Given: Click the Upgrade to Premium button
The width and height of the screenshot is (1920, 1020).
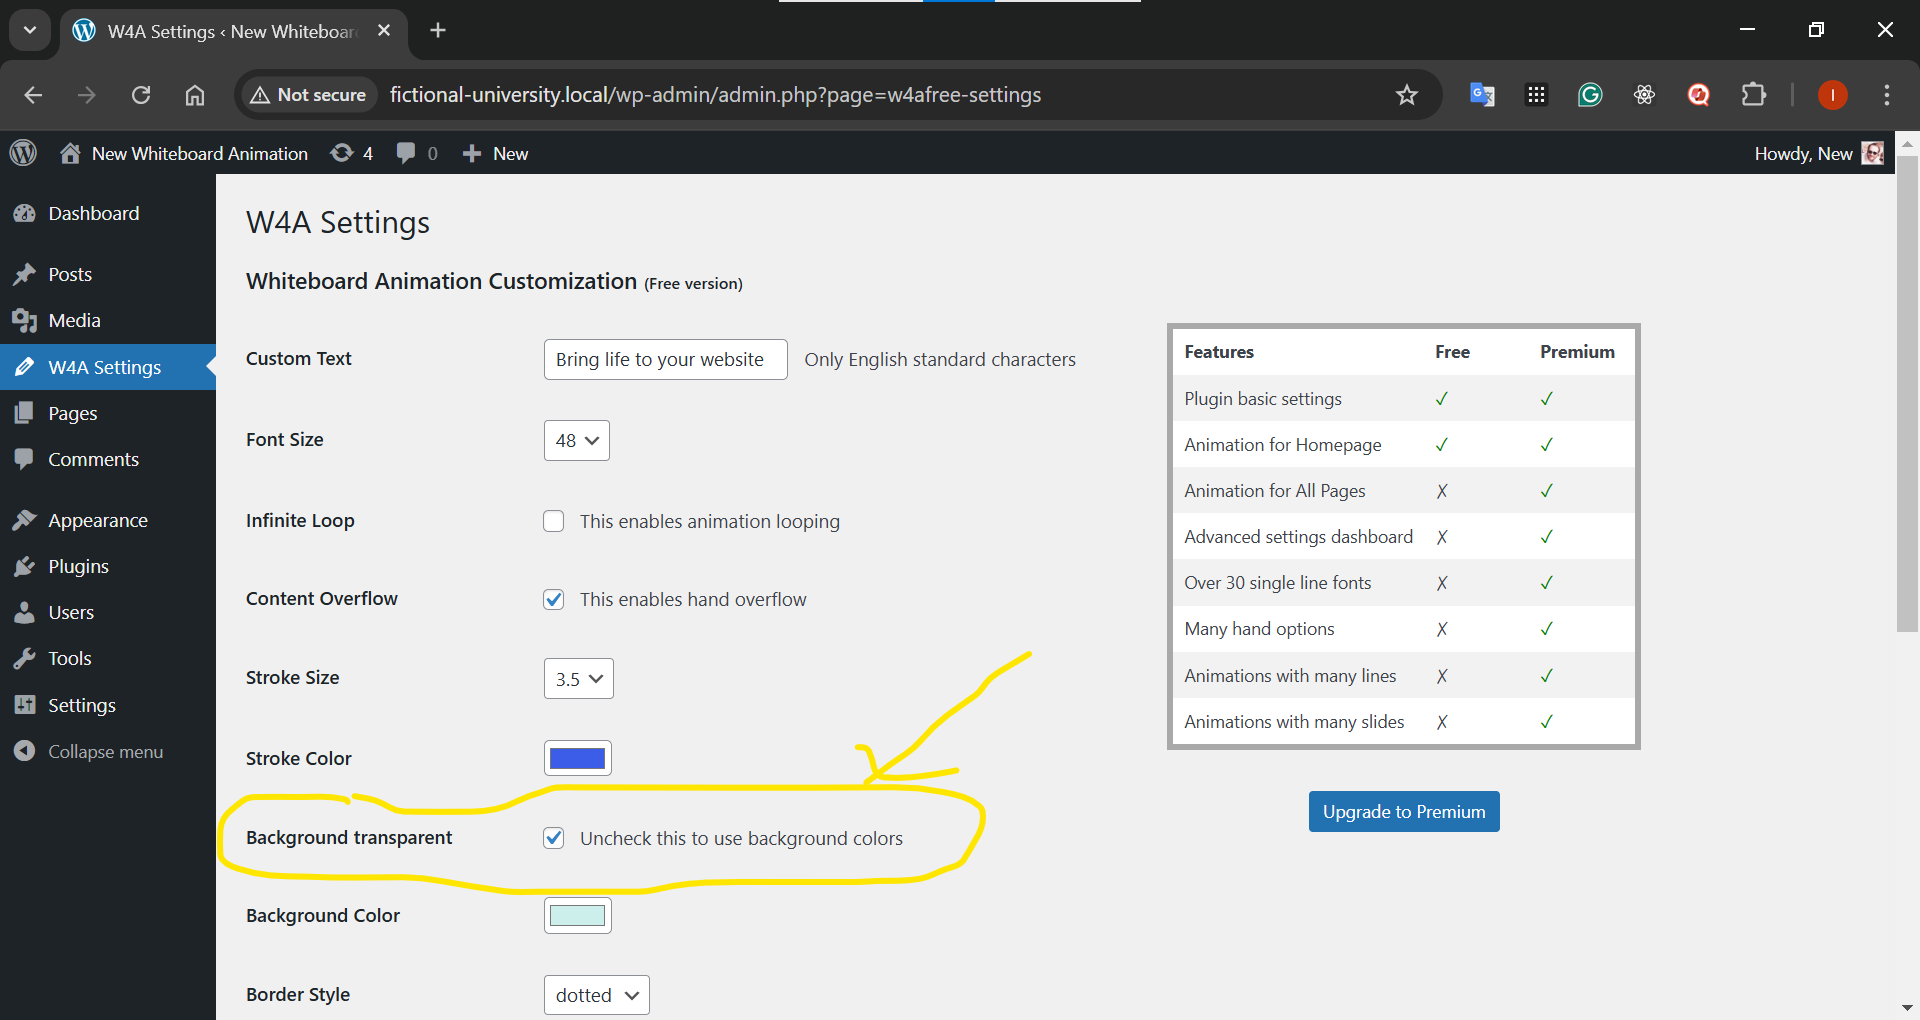Looking at the screenshot, I should pos(1403,812).
